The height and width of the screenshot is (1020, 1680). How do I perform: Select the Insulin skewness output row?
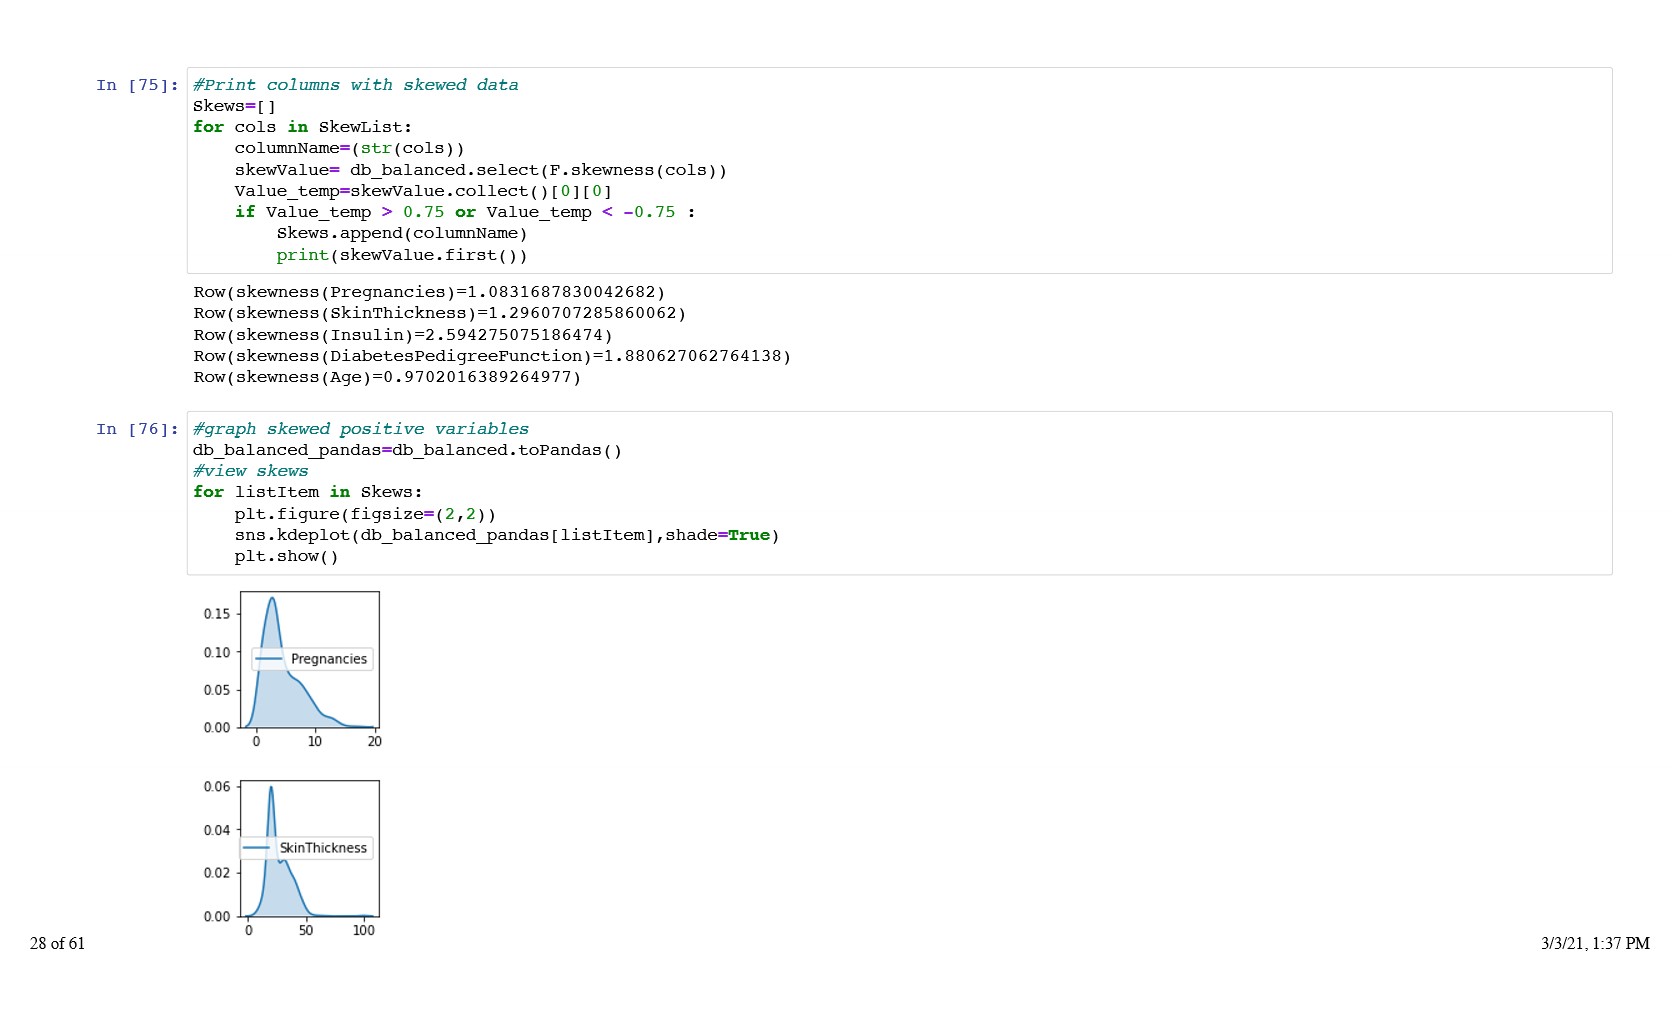coord(403,335)
